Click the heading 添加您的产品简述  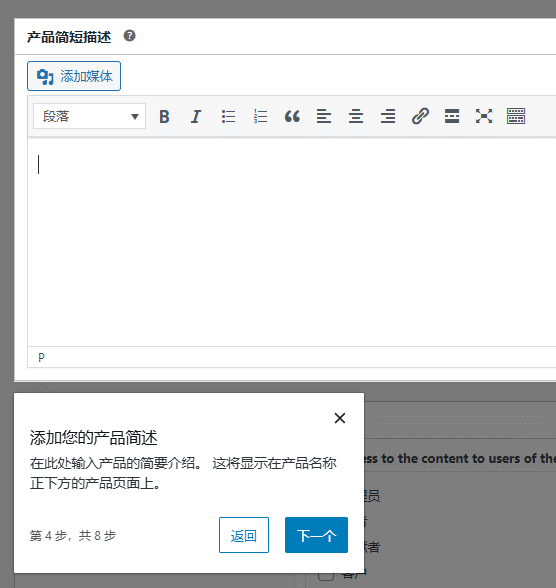pos(94,438)
